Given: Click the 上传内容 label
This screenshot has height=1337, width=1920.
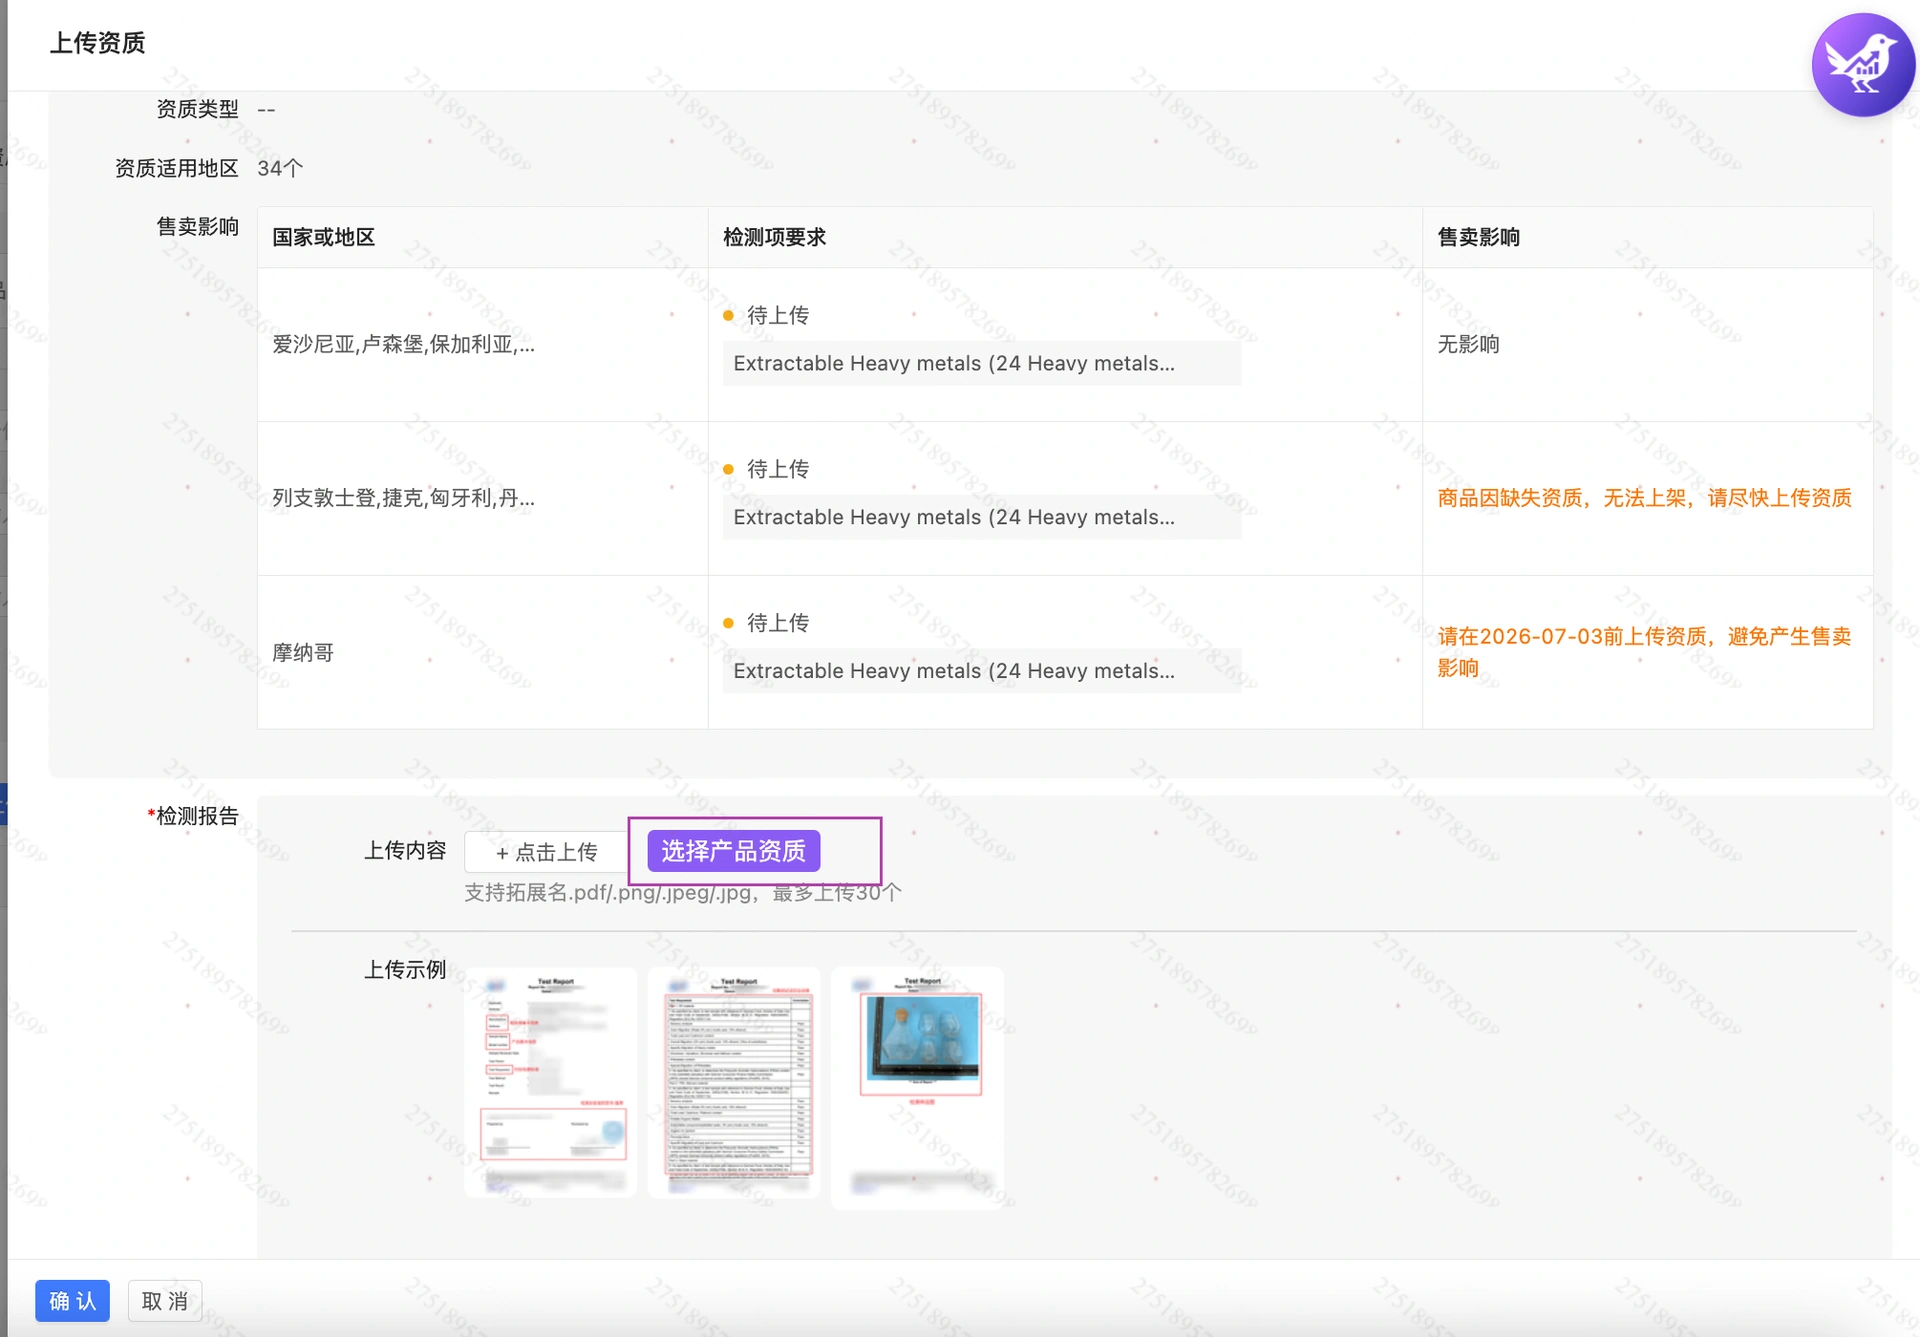Looking at the screenshot, I should 404,851.
